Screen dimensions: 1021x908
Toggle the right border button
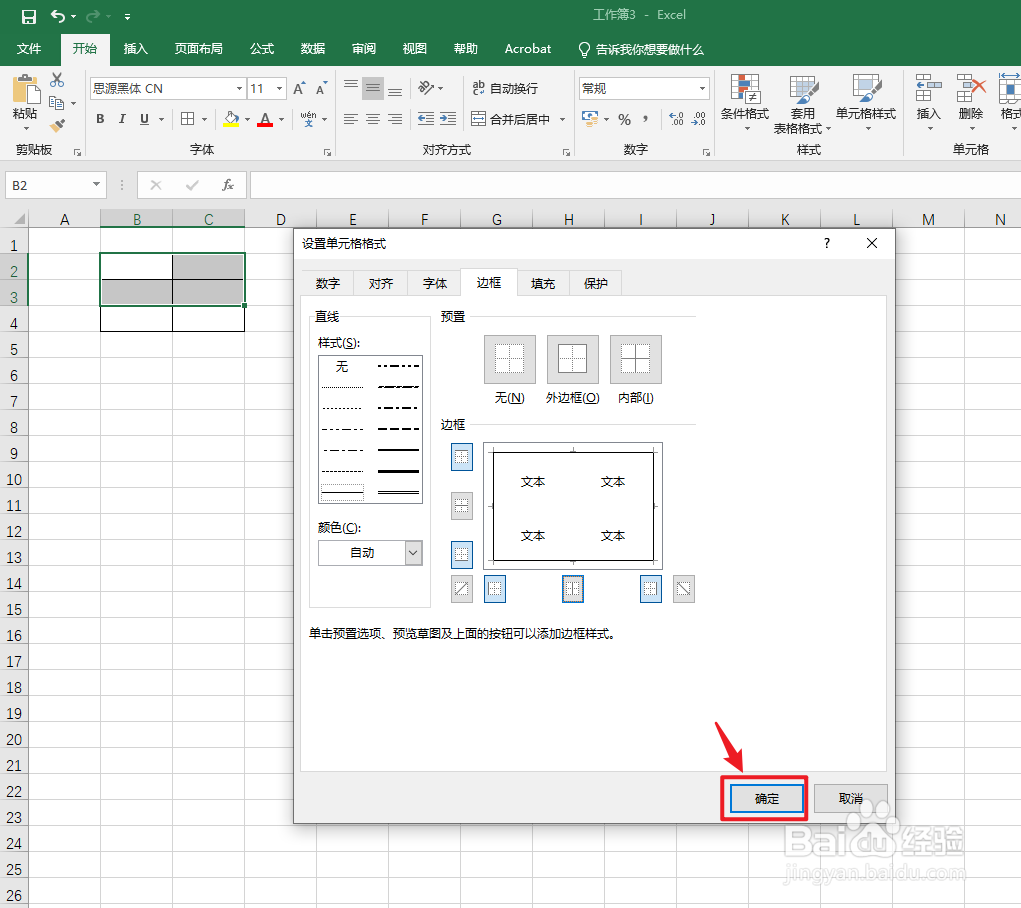click(x=651, y=589)
